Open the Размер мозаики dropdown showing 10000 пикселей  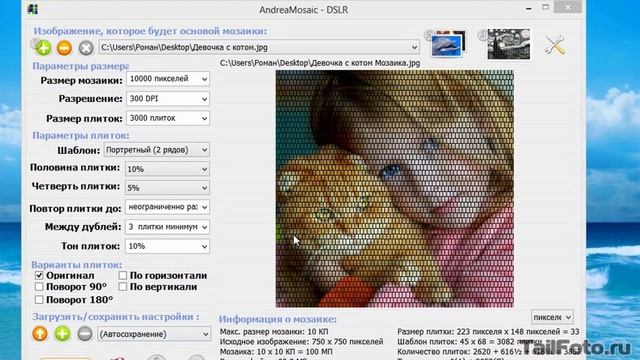pyautogui.click(x=168, y=79)
